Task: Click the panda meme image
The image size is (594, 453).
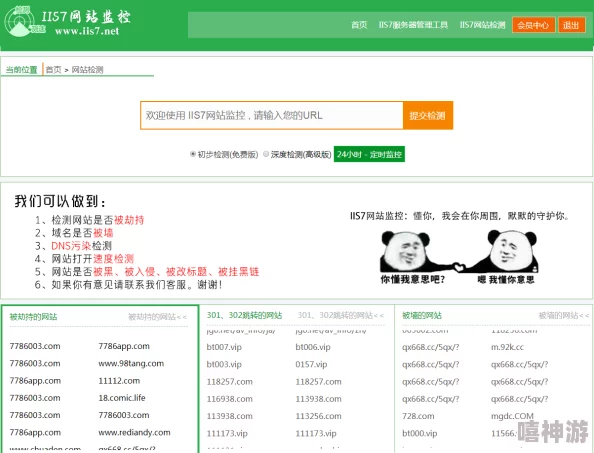Action: point(459,257)
